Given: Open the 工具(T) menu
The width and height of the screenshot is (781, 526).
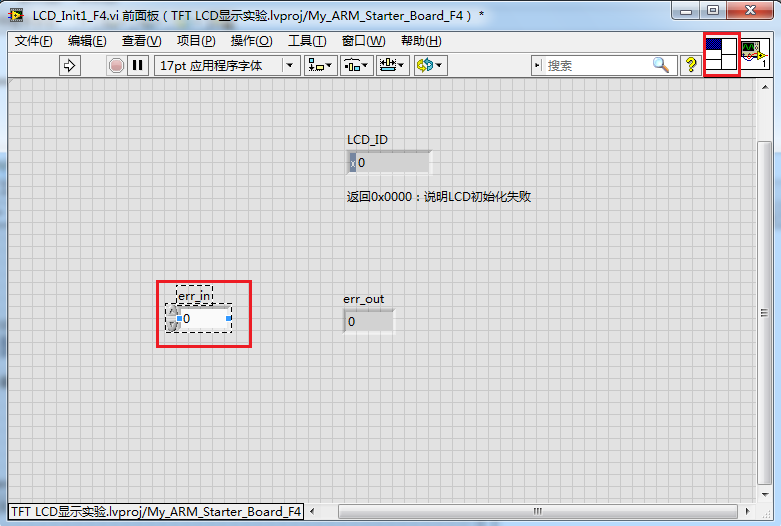Looking at the screenshot, I should [307, 41].
